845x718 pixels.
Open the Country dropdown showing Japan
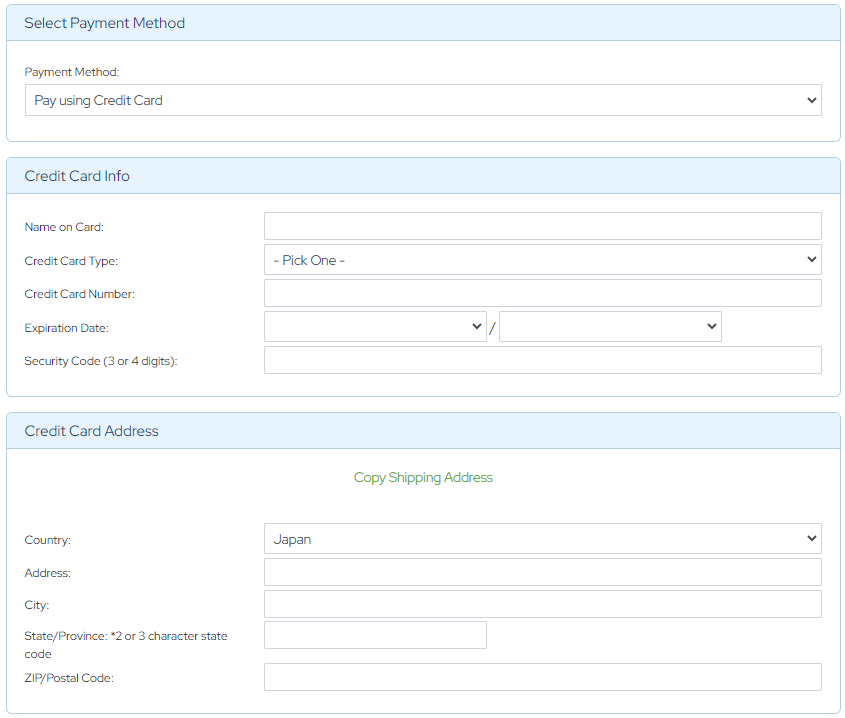point(542,539)
